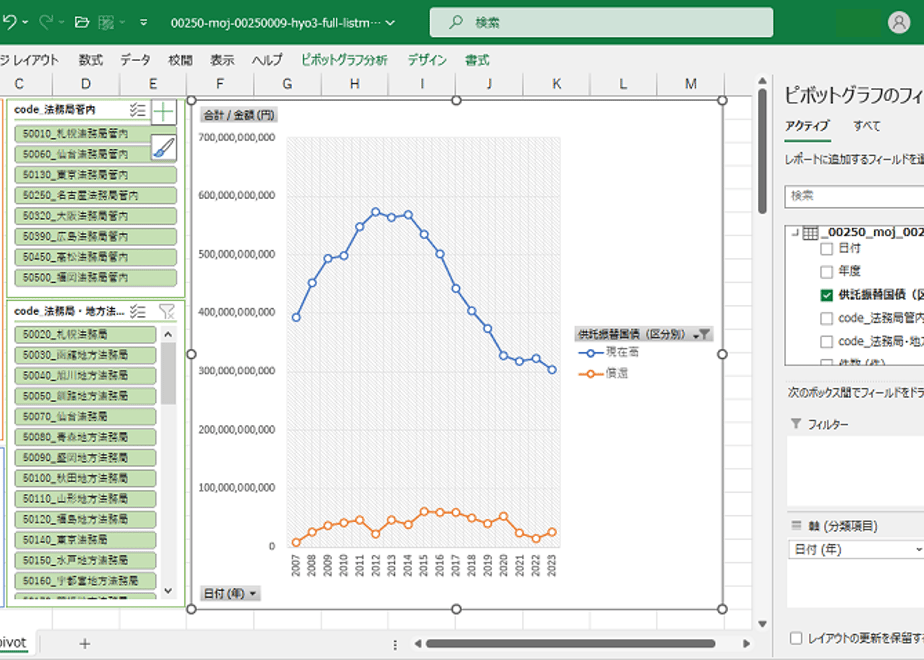Open the 書式 ribbon tab
Viewport: 924px width, 660px height.
click(477, 60)
